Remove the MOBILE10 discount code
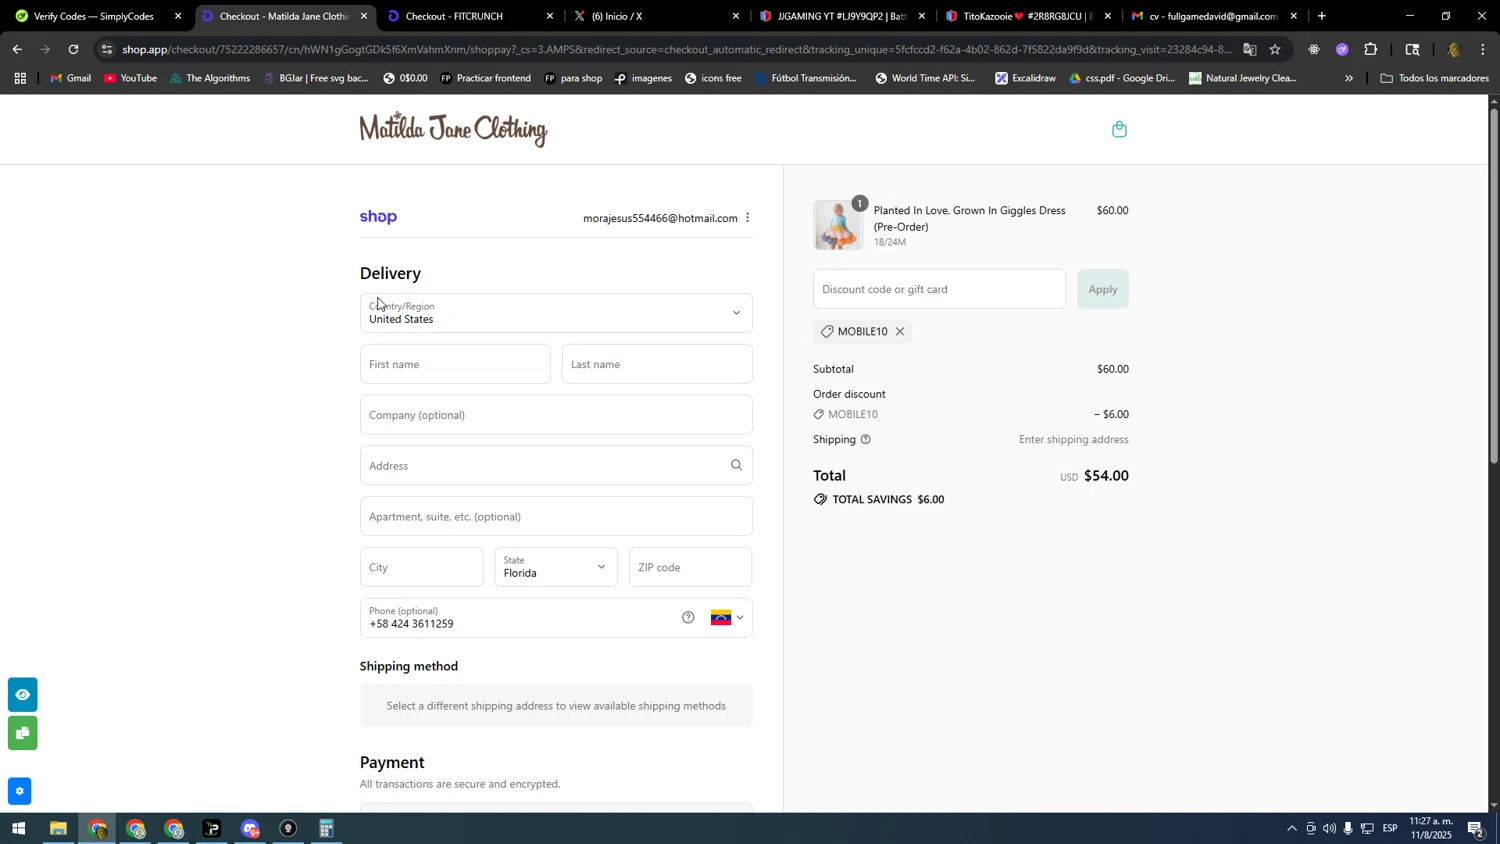 point(900,332)
